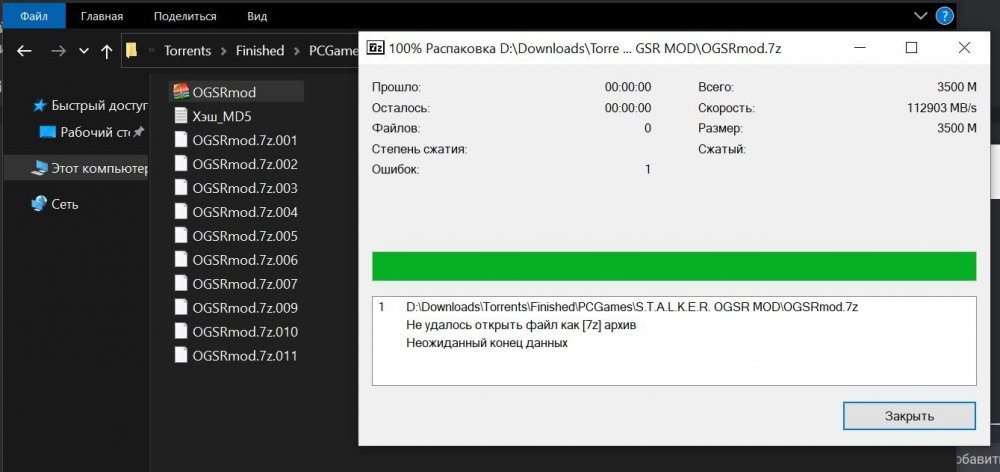Viewport: 1000px width, 472px height.
Task: Expand the ribbon with top-right chevron
Action: (921, 16)
